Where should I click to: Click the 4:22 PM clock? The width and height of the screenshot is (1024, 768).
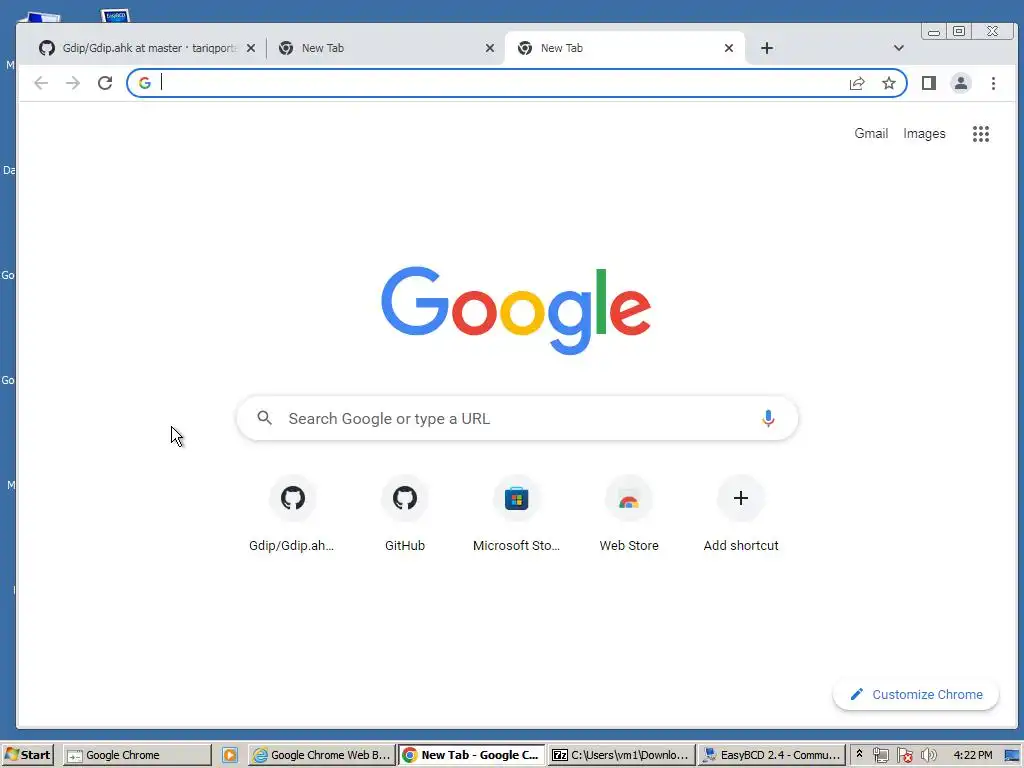tap(972, 755)
